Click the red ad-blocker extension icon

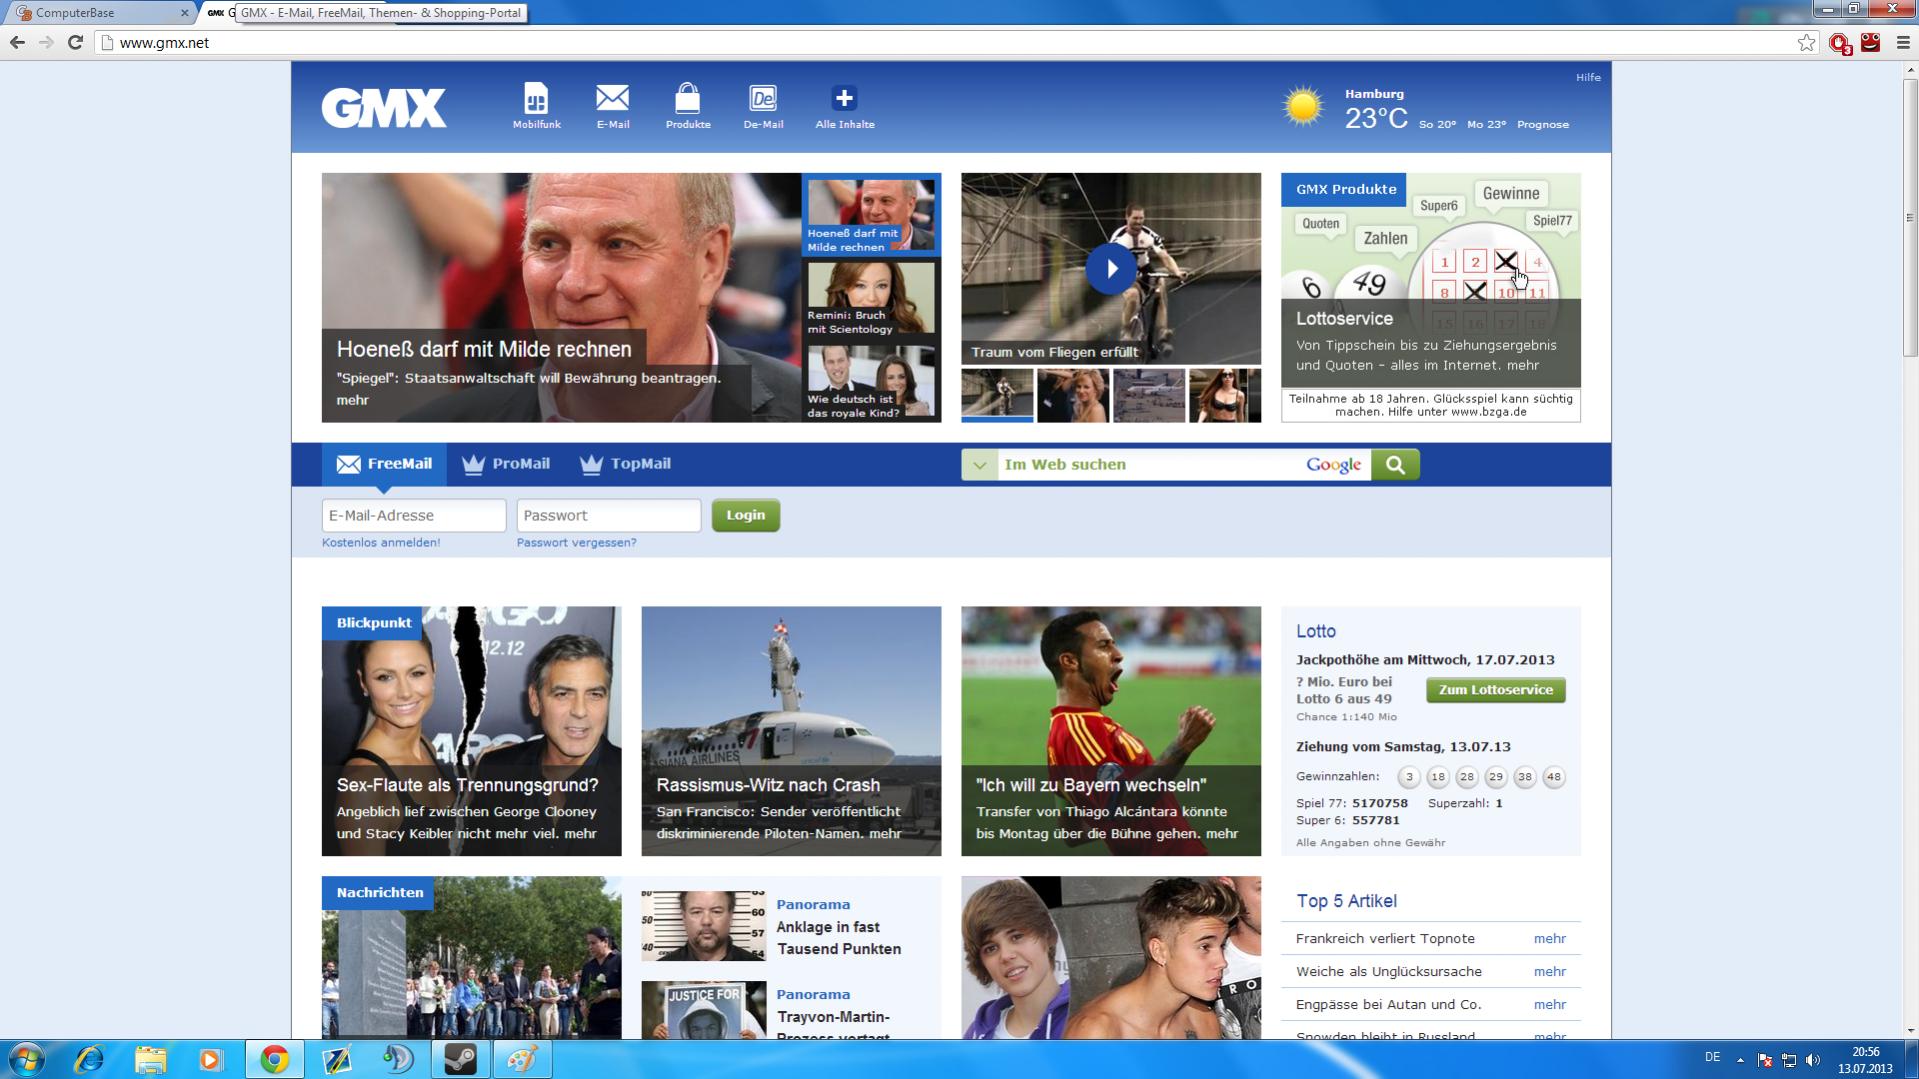[x=1839, y=43]
